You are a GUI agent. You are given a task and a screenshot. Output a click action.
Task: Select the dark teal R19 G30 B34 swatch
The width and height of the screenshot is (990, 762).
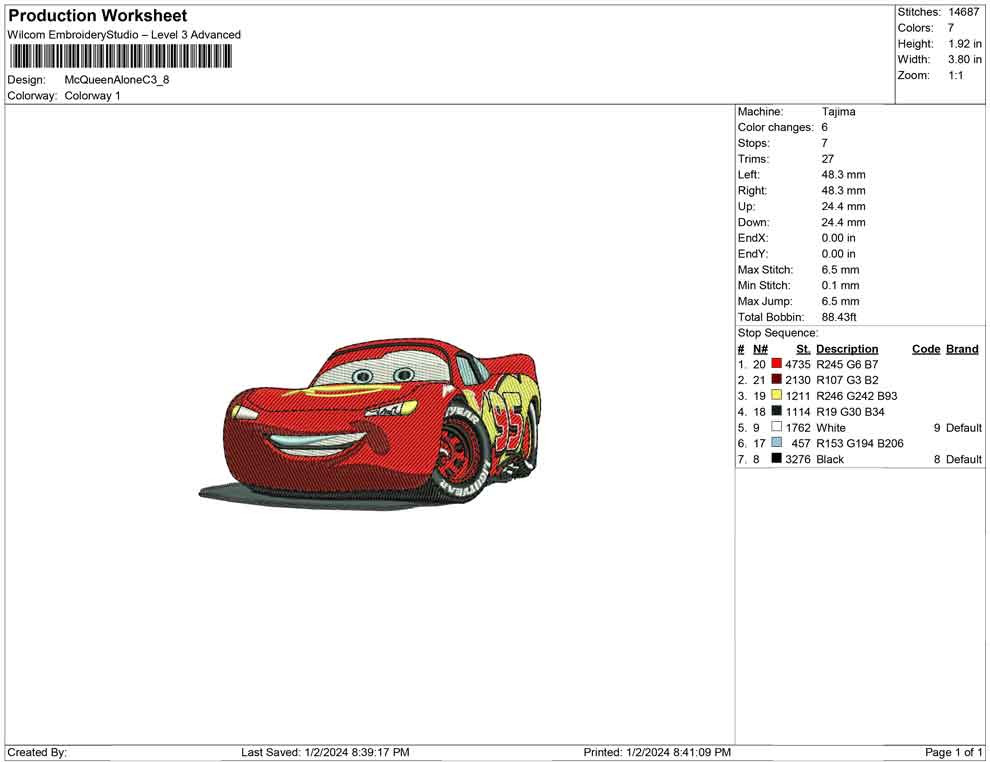776,412
